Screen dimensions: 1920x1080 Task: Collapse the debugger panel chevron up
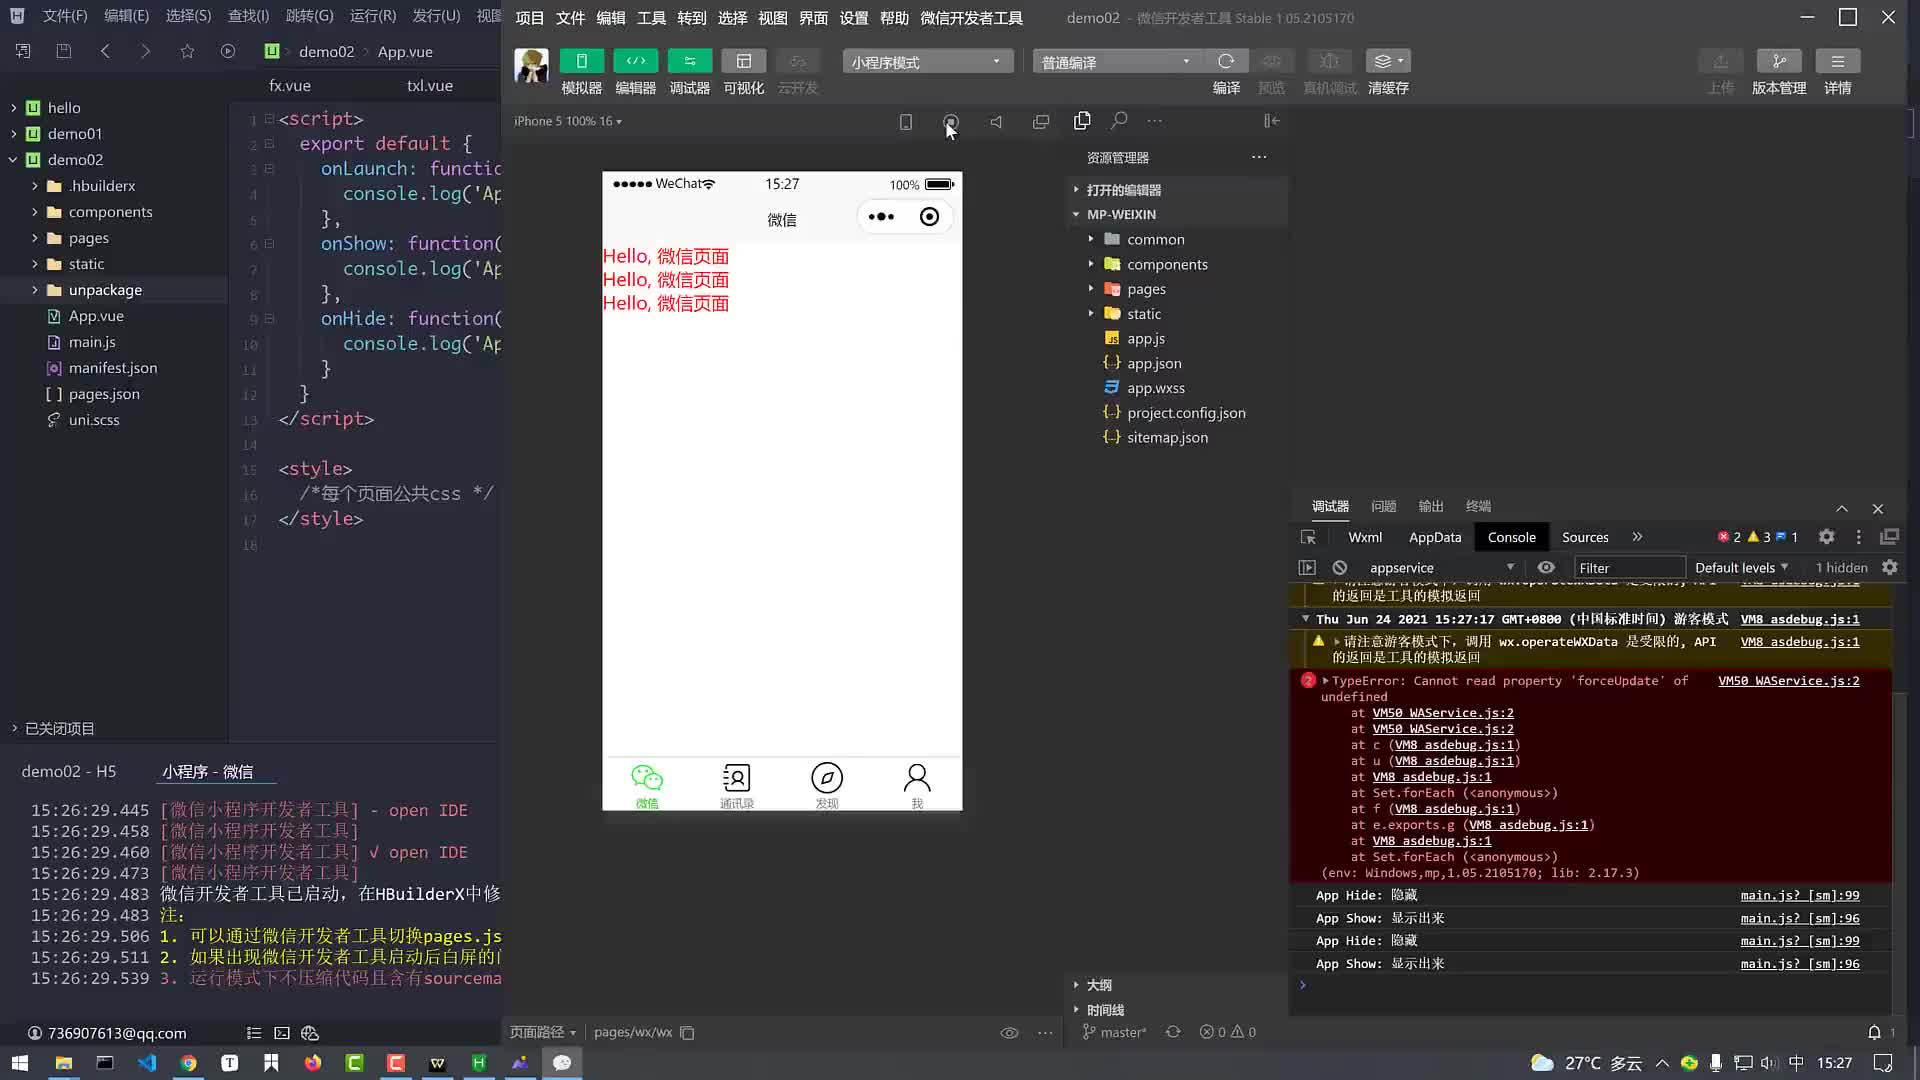[1842, 508]
